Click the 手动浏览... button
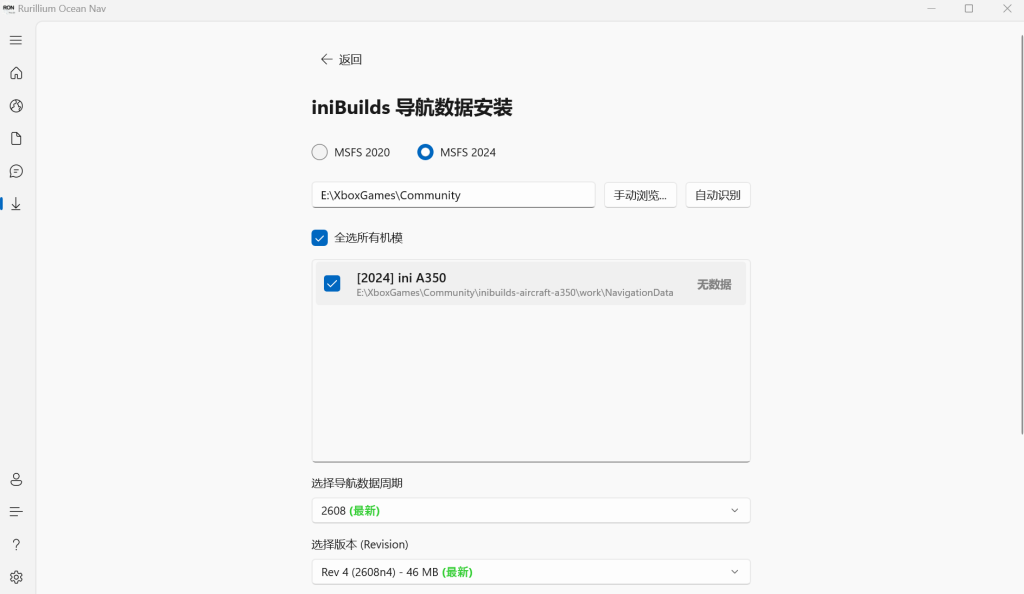The width and height of the screenshot is (1024, 594). 640,195
